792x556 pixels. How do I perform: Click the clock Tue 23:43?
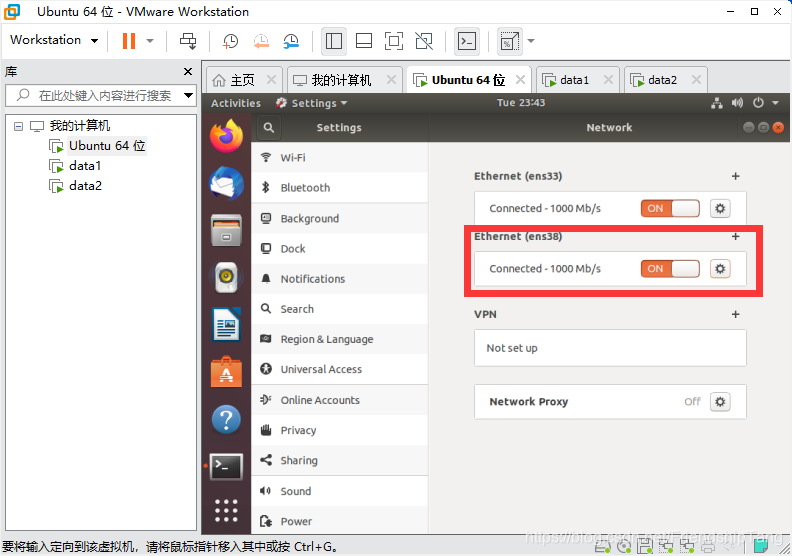521,103
